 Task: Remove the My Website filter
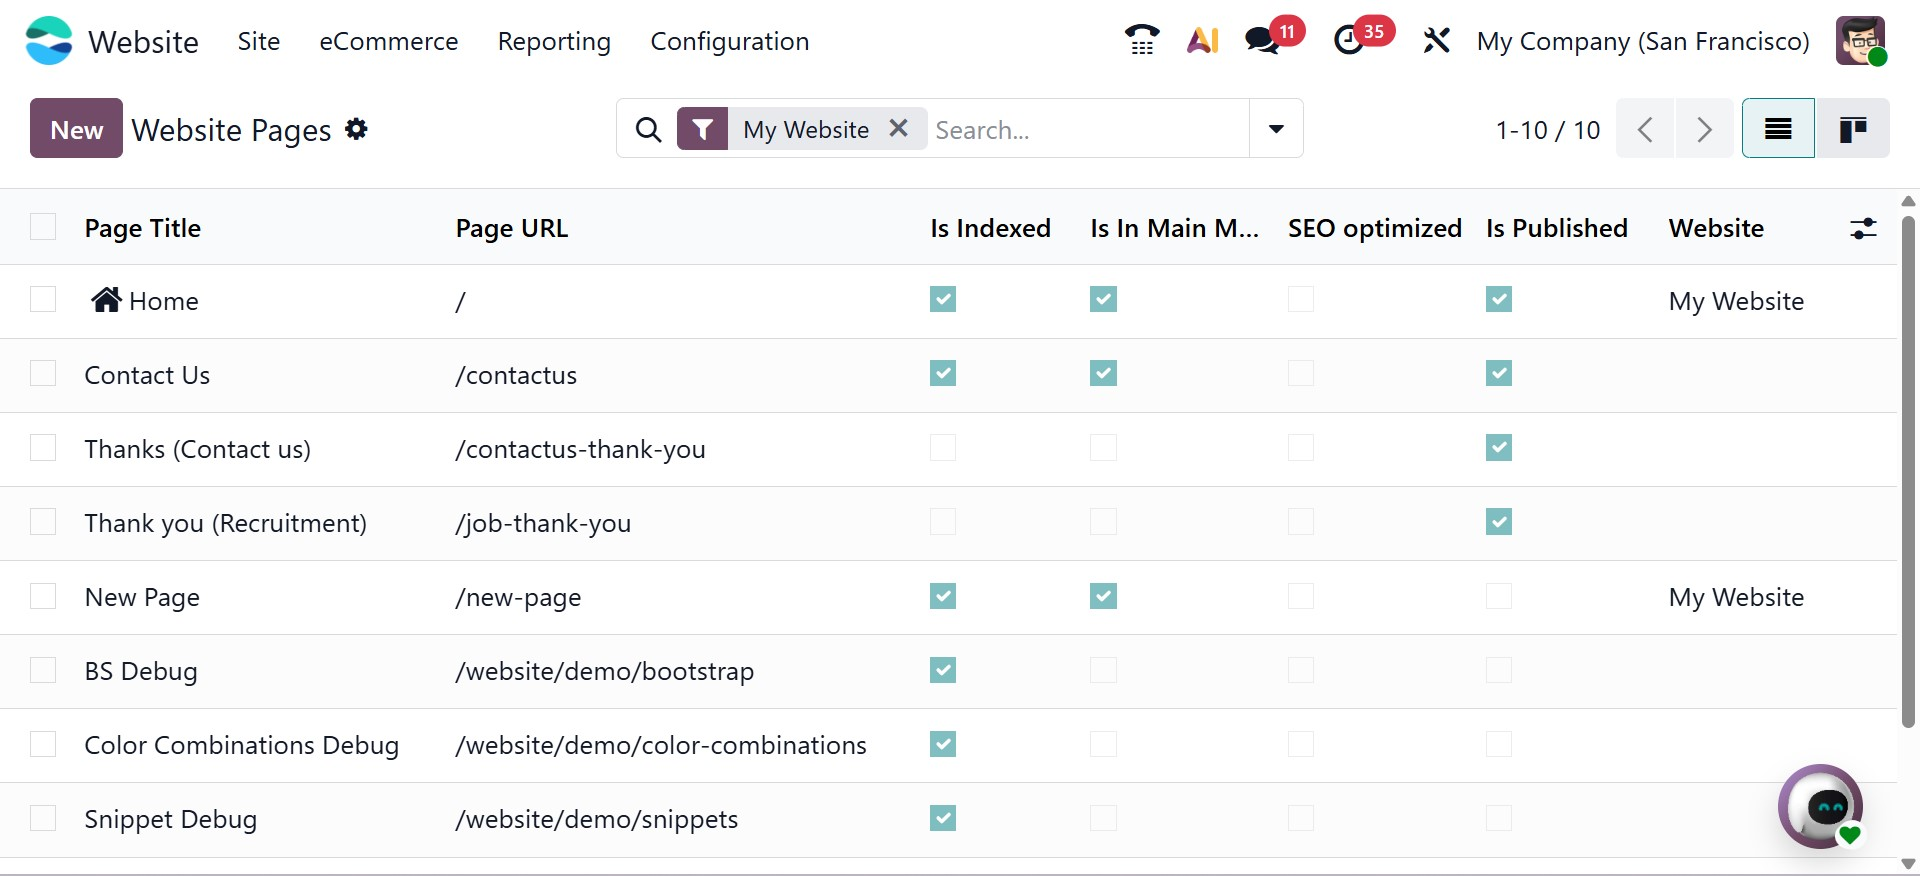tap(898, 129)
